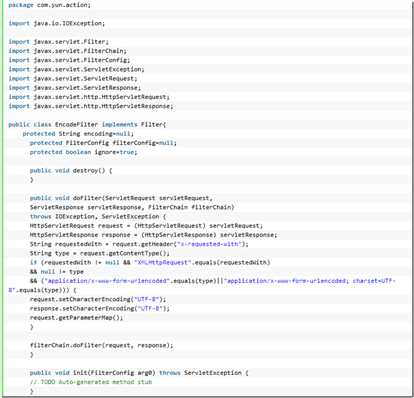Click 'import javax.servlet.FilterConfig;' line
This screenshot has width=414, height=398.
[69, 60]
